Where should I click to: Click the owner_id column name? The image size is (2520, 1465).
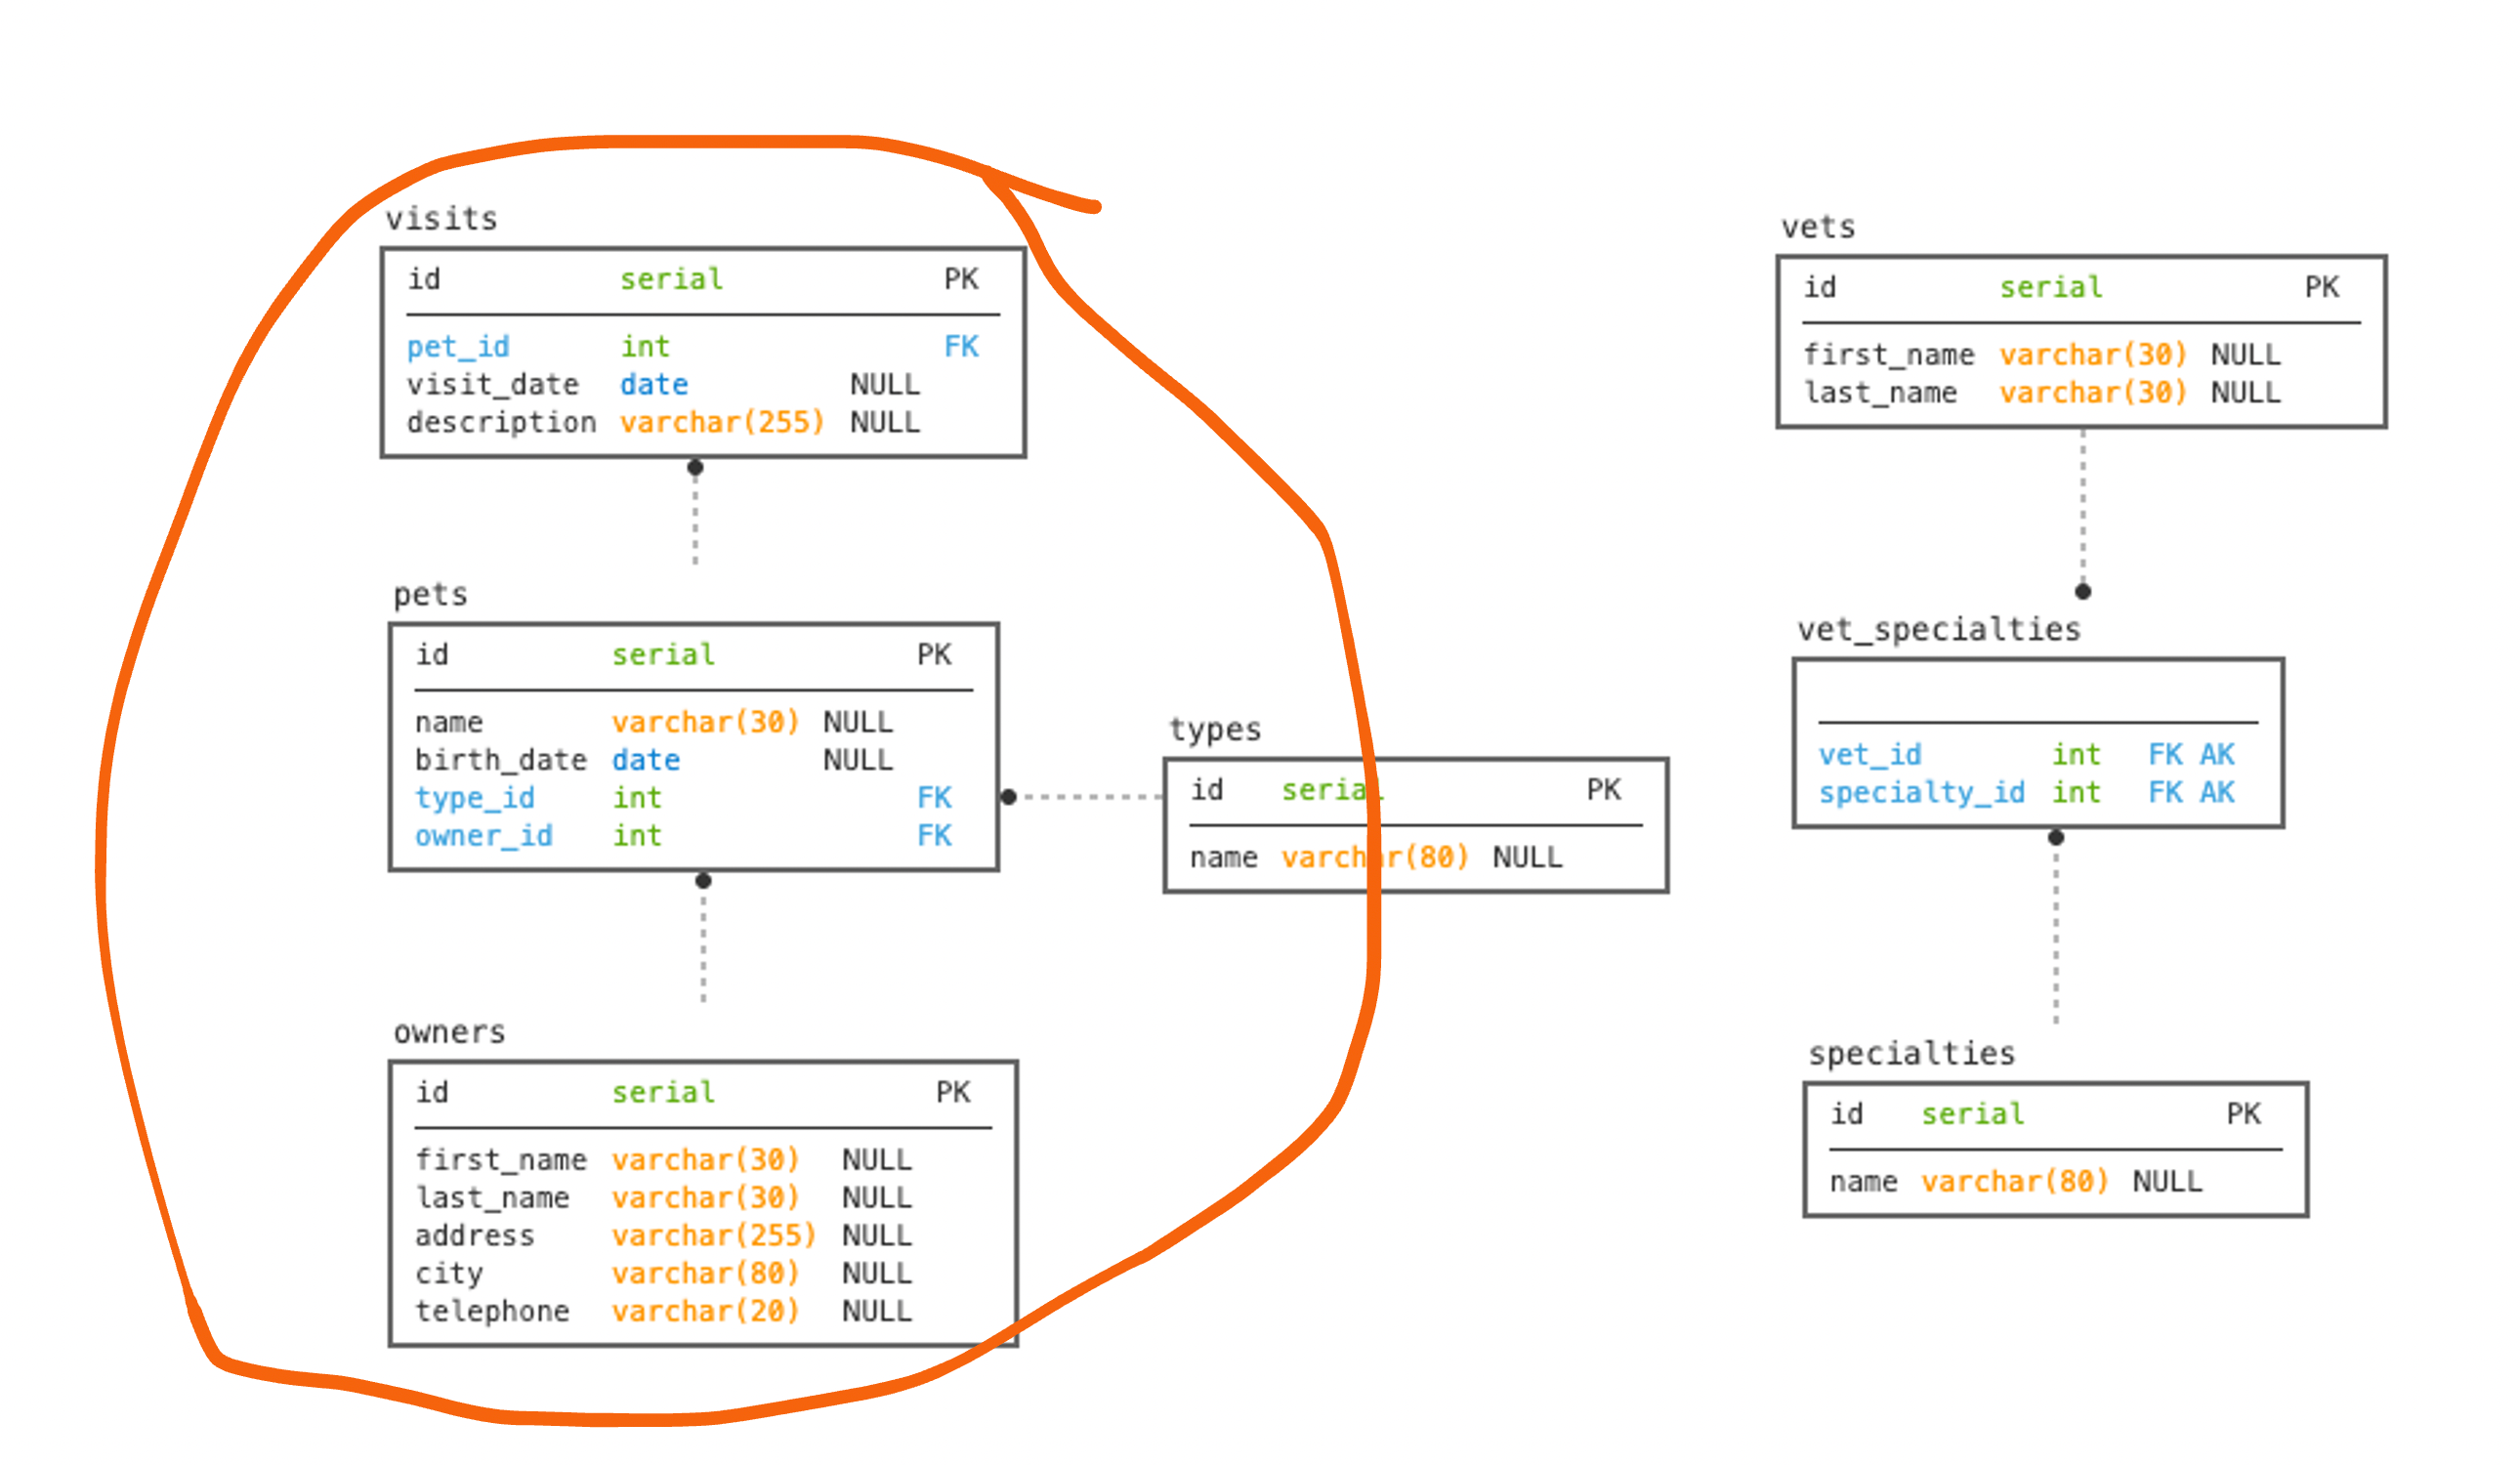tap(485, 836)
